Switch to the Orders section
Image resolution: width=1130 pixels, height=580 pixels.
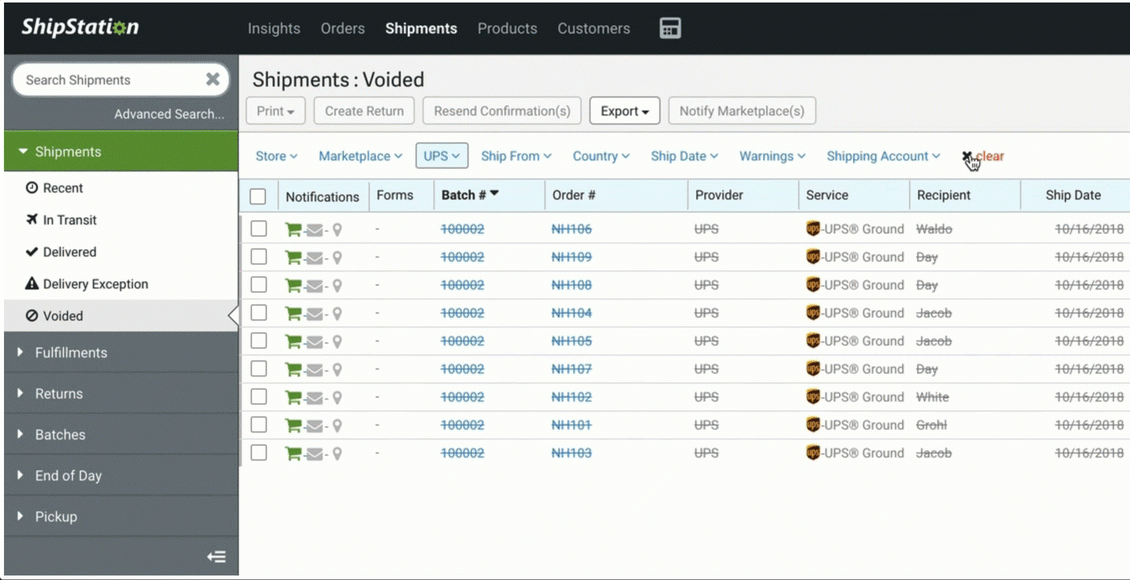343,28
